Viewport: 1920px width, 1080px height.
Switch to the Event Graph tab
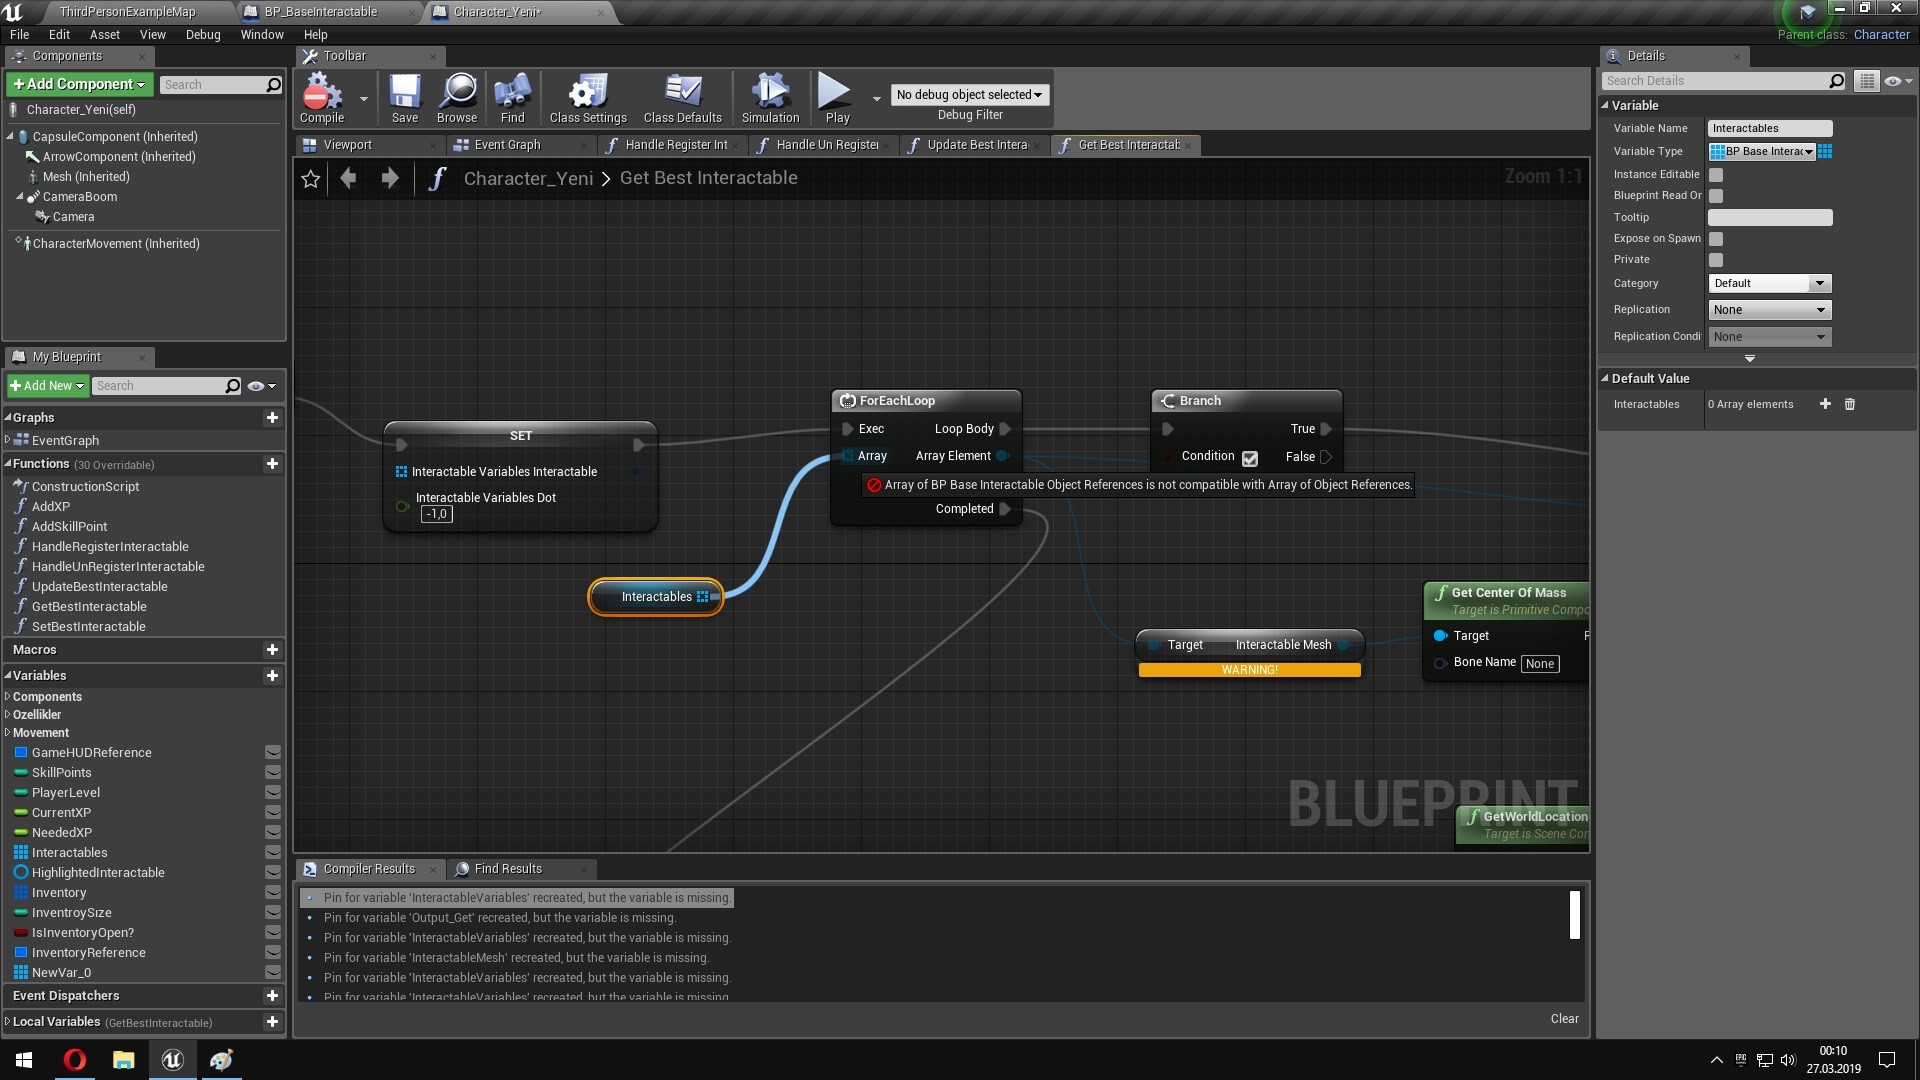point(506,145)
